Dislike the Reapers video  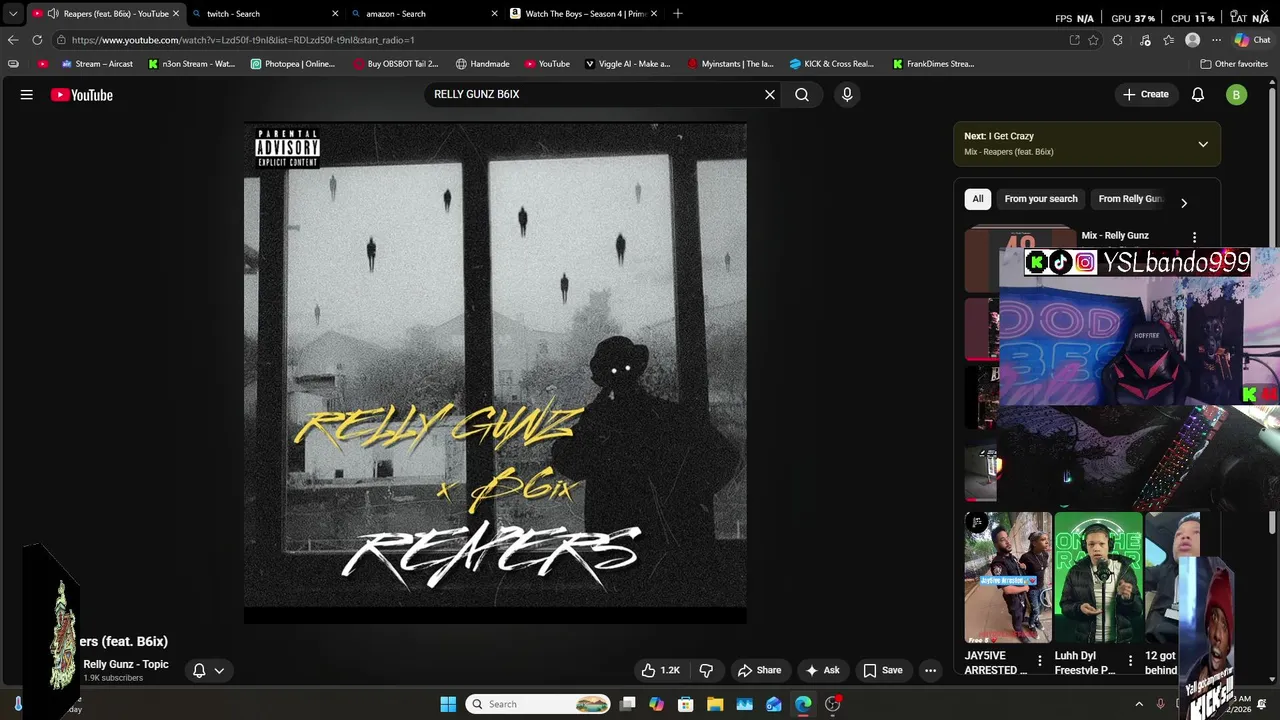(706, 670)
